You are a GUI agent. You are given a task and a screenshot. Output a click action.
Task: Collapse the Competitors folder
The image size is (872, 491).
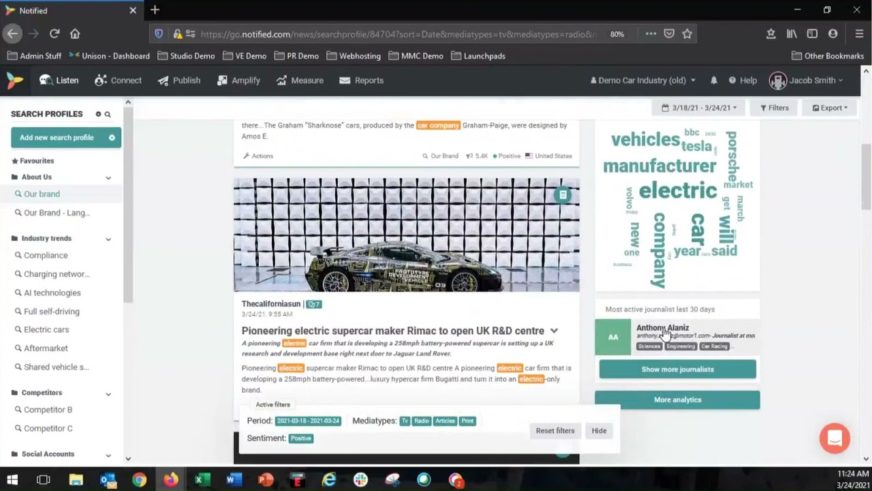coord(108,393)
